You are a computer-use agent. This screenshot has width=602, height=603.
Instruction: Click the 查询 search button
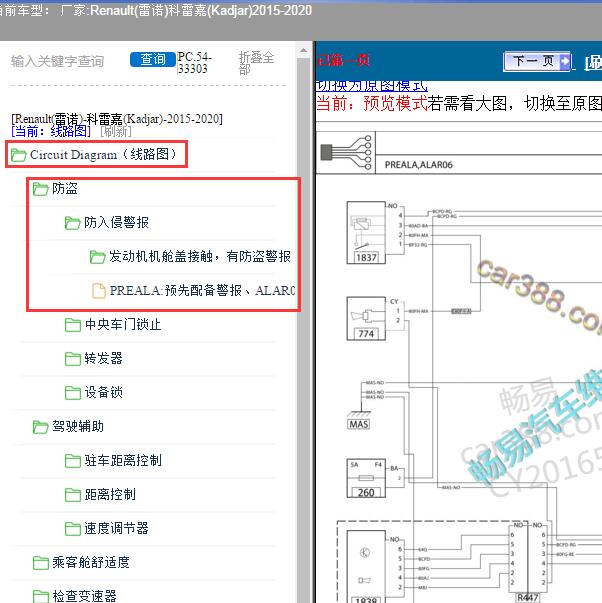(153, 59)
